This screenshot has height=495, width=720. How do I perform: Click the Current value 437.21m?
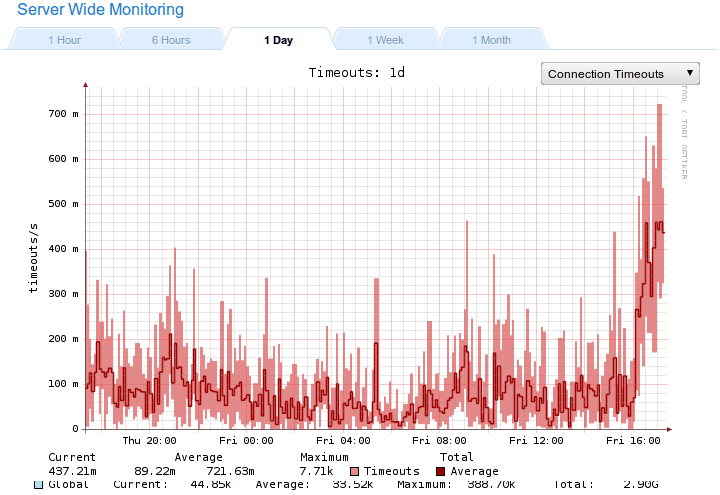click(73, 471)
